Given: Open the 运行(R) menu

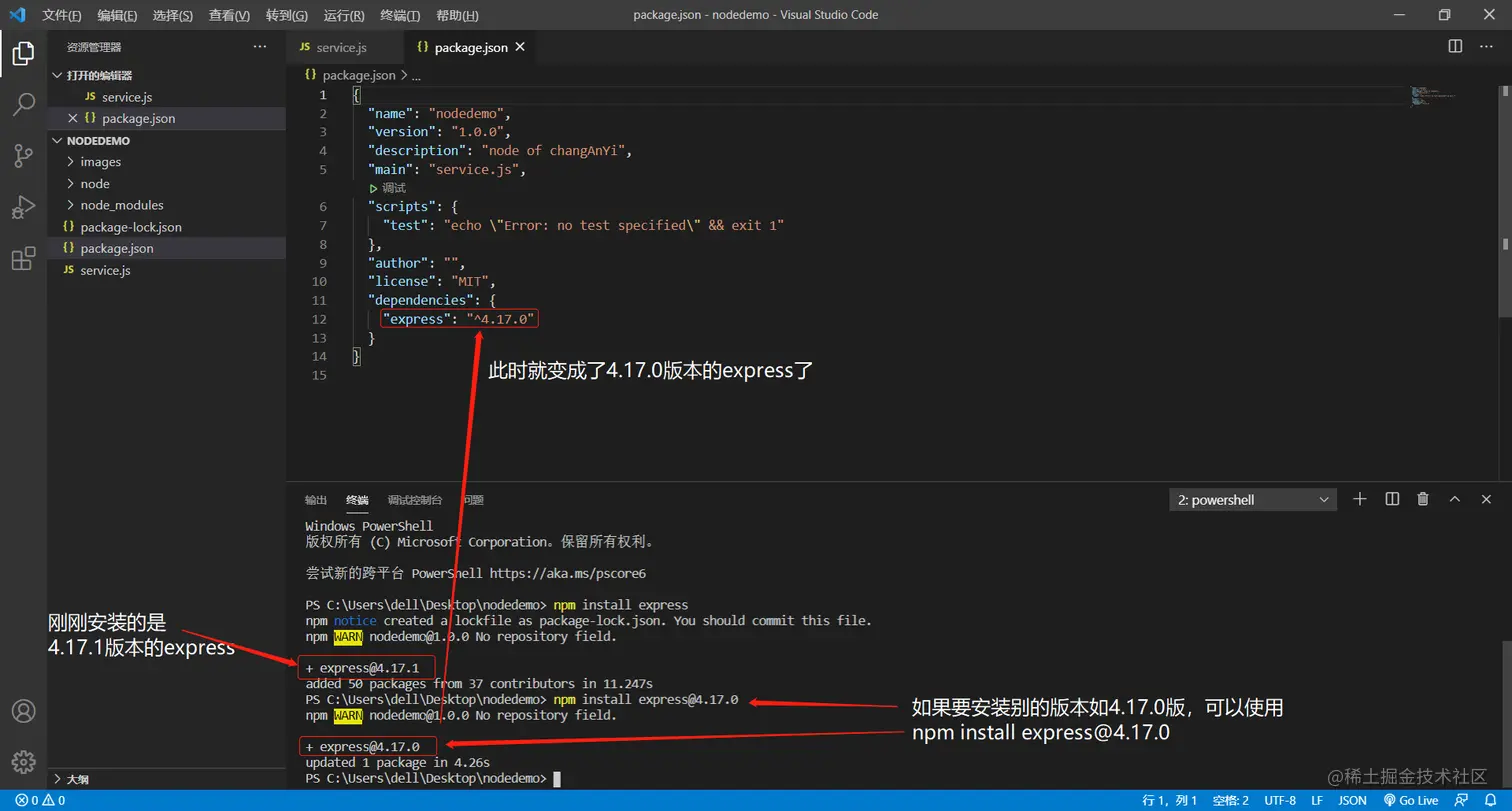Looking at the screenshot, I should pos(344,15).
